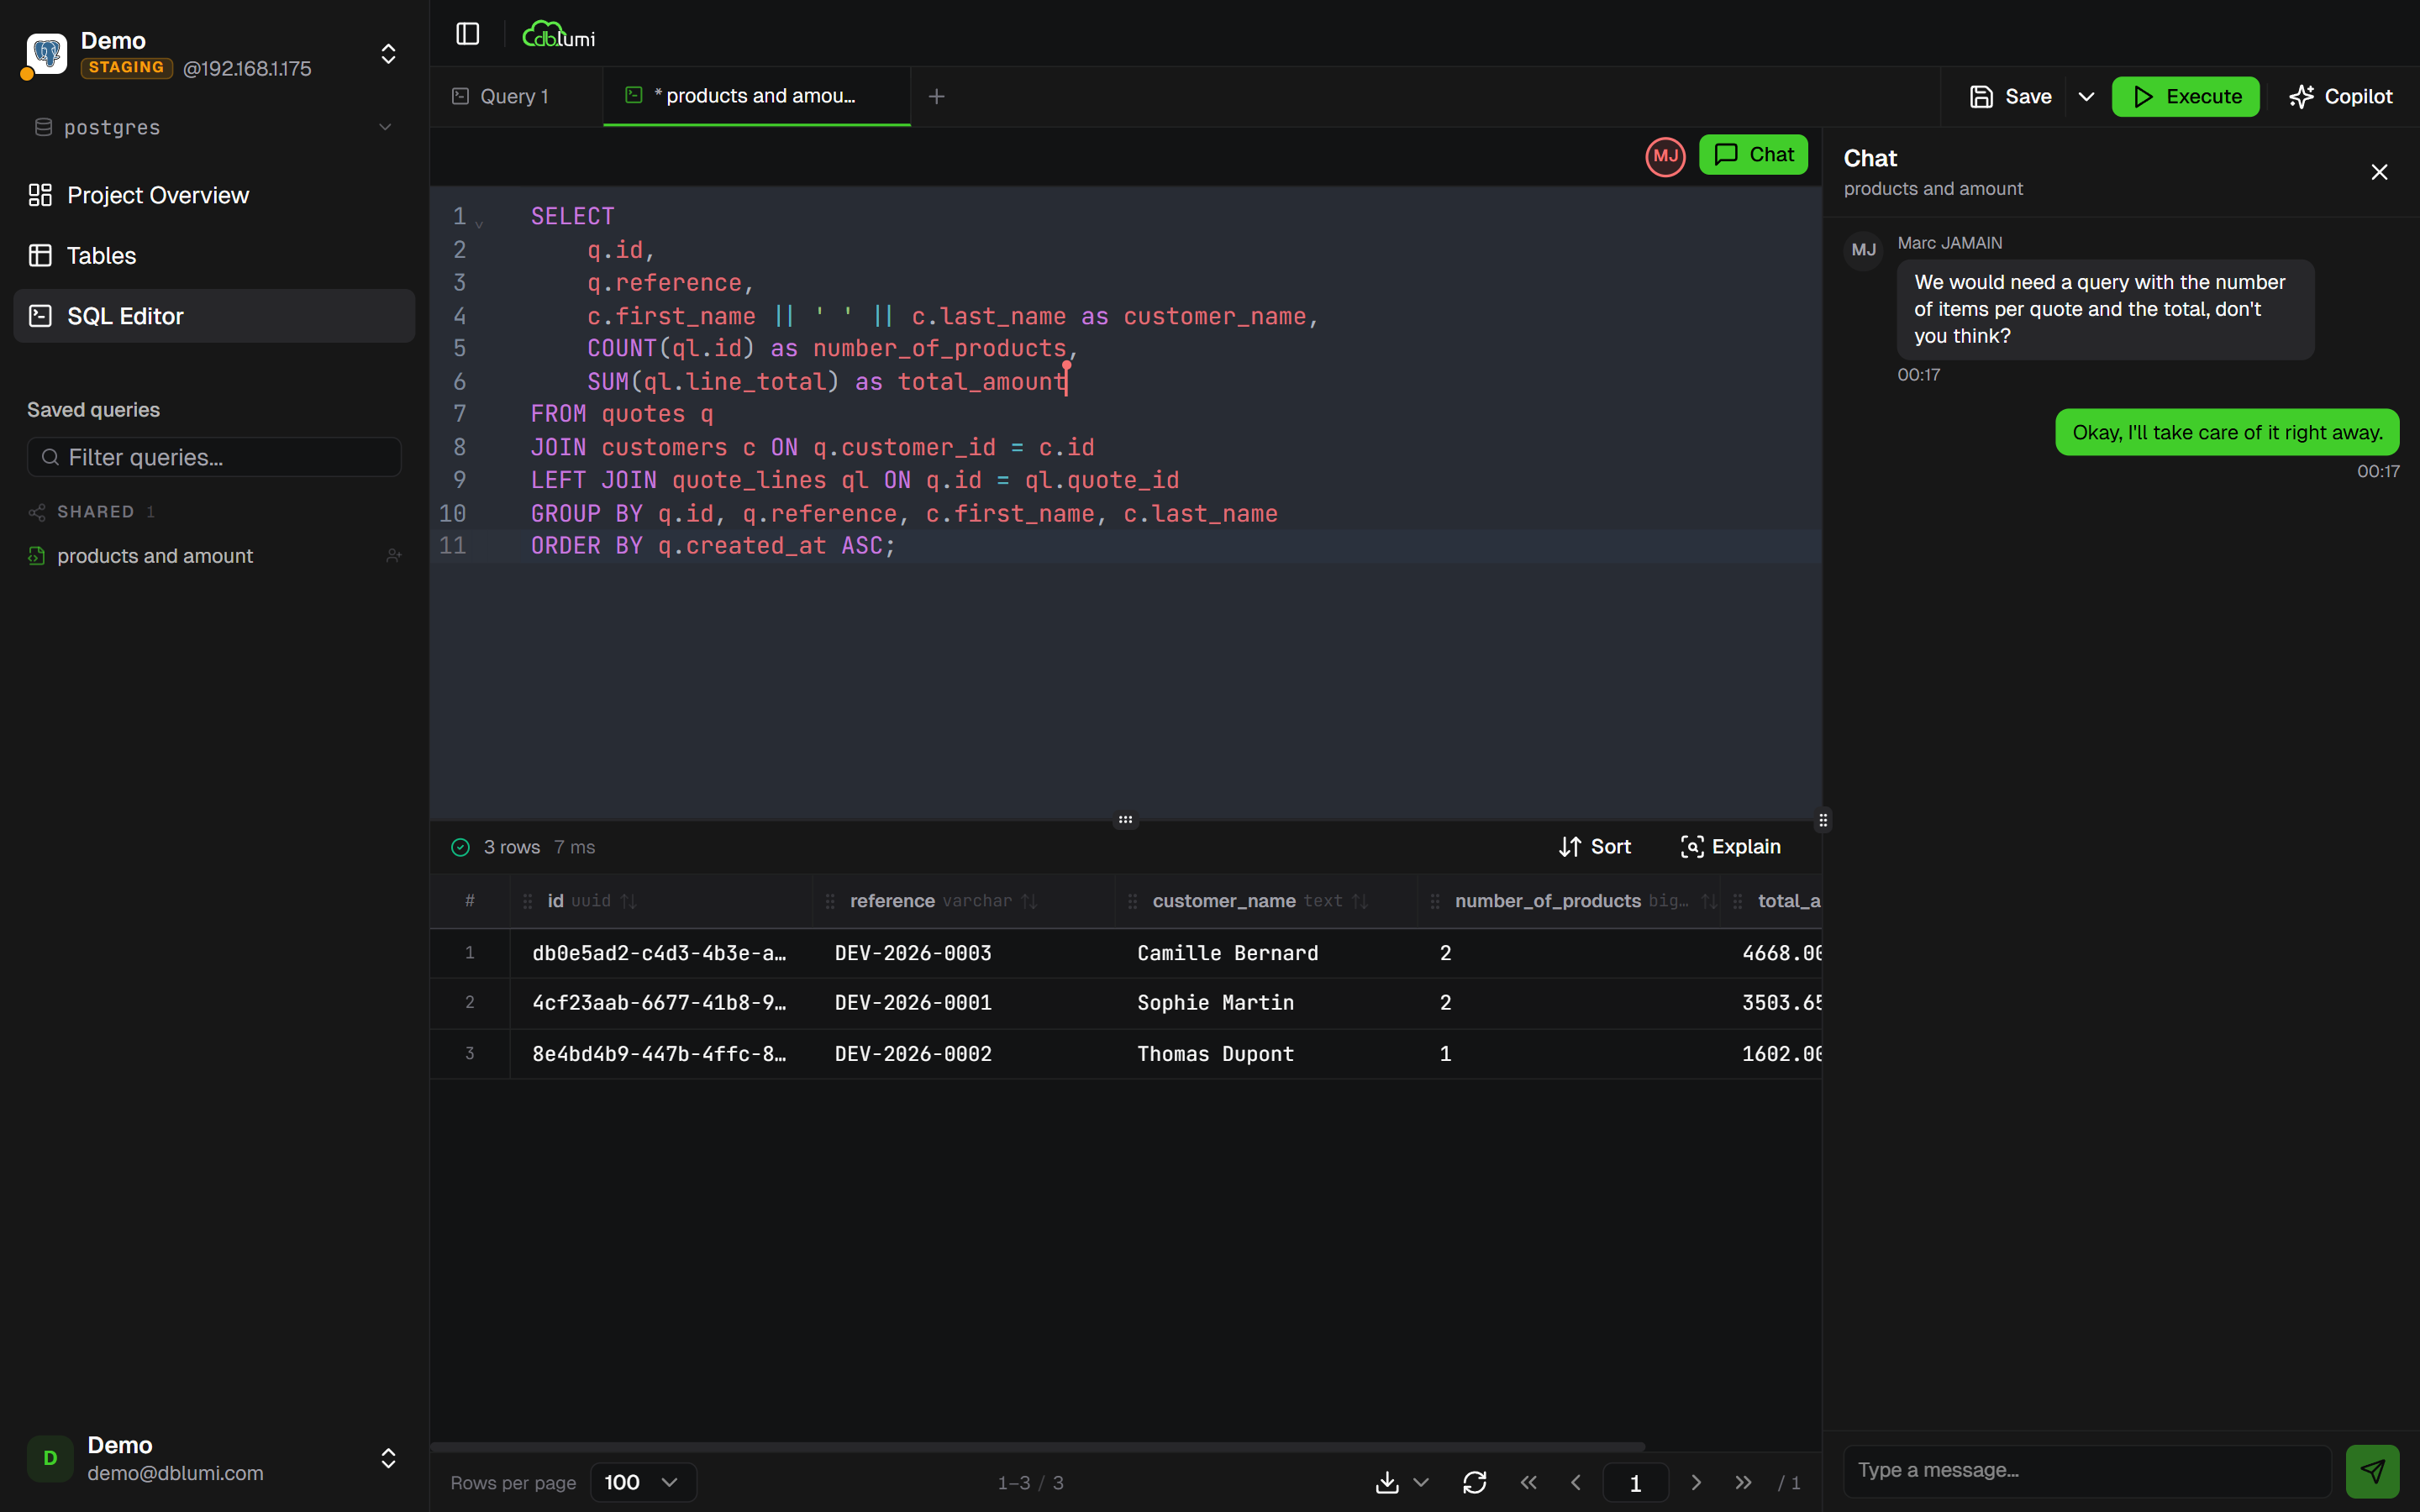Execute the current SQL query

[2186, 96]
